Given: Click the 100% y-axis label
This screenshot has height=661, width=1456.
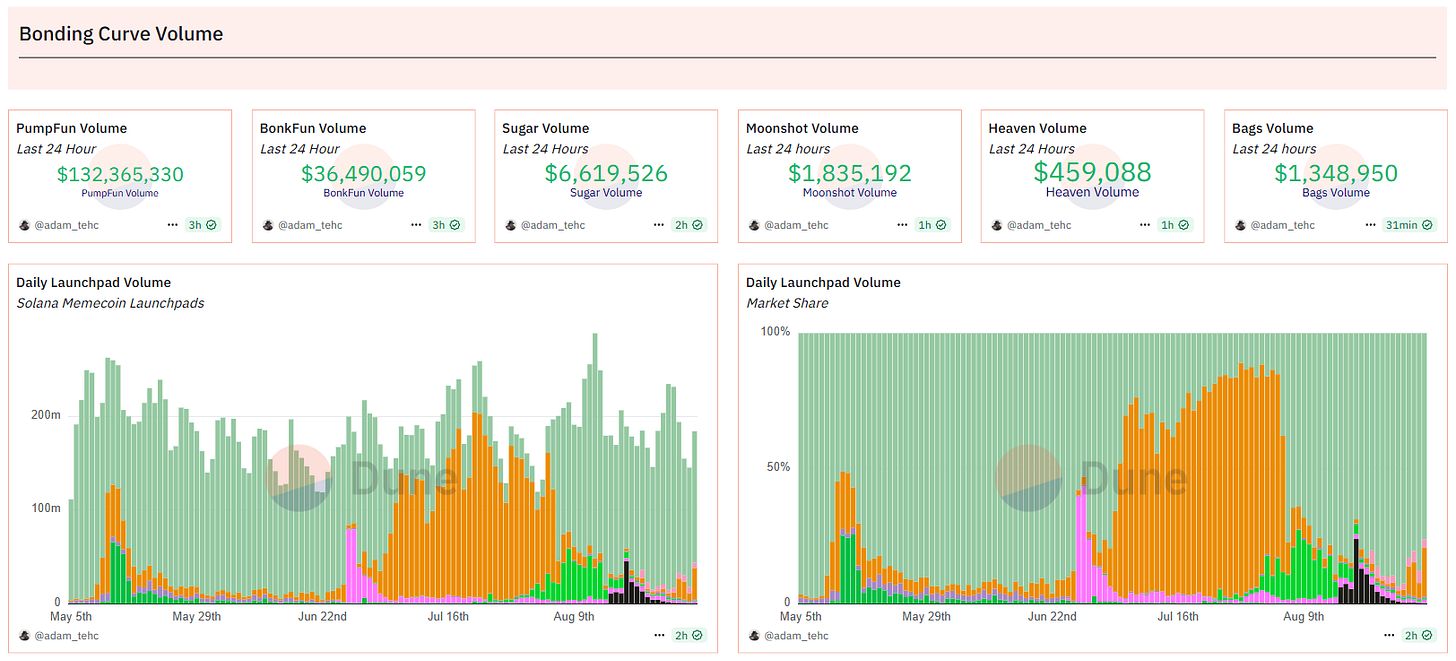Looking at the screenshot, I should [776, 331].
